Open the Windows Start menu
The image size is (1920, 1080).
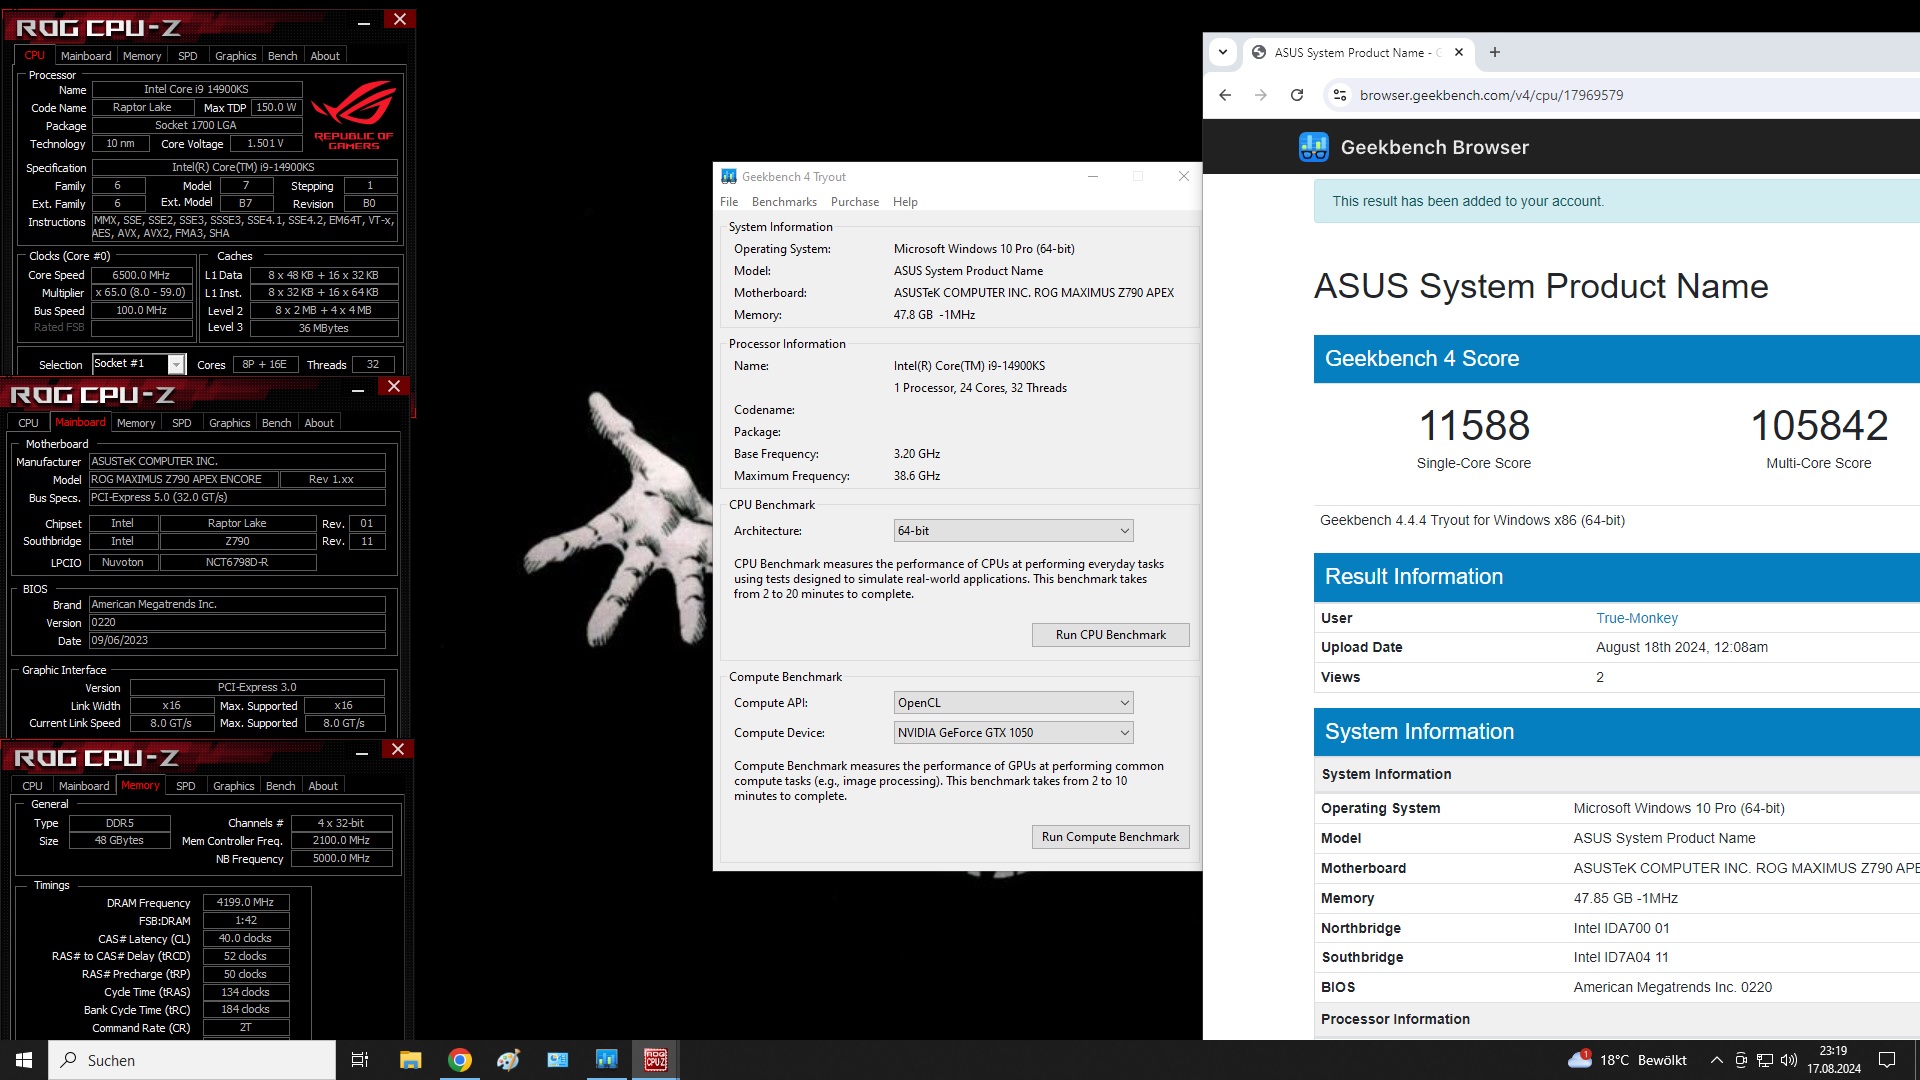tap(24, 1060)
